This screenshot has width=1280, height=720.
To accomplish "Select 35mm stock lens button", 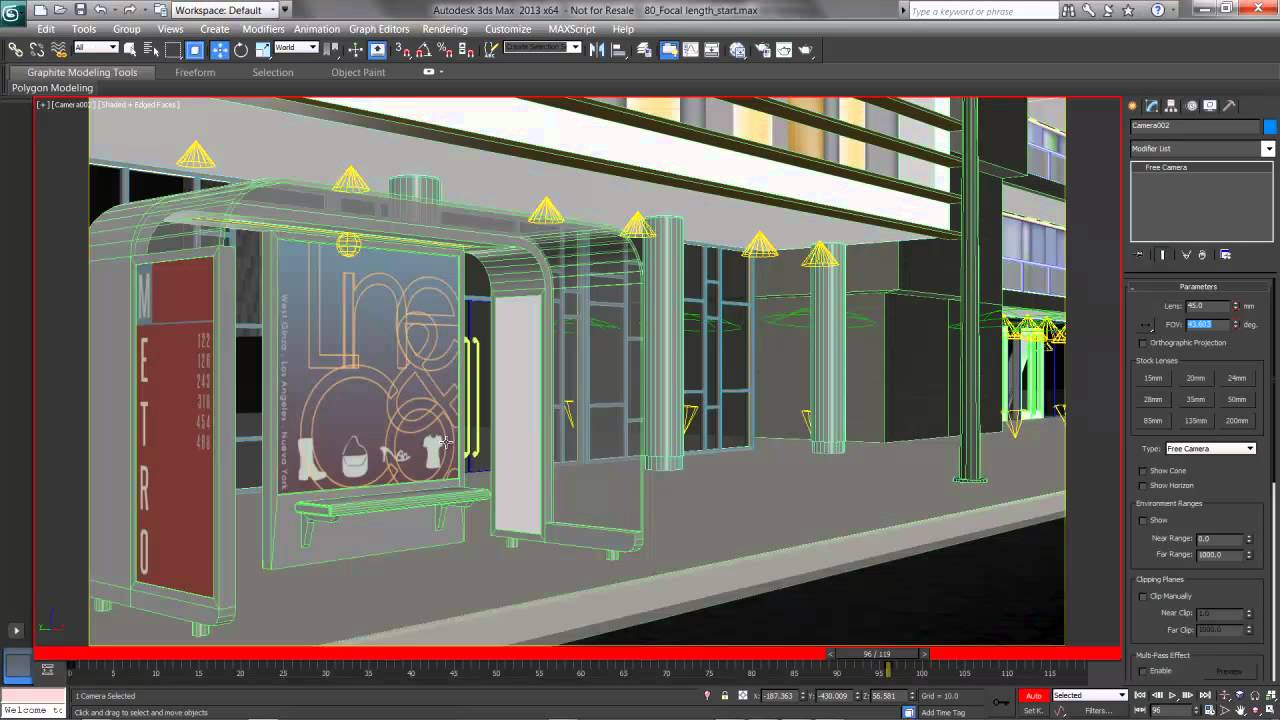I will click(x=1196, y=399).
